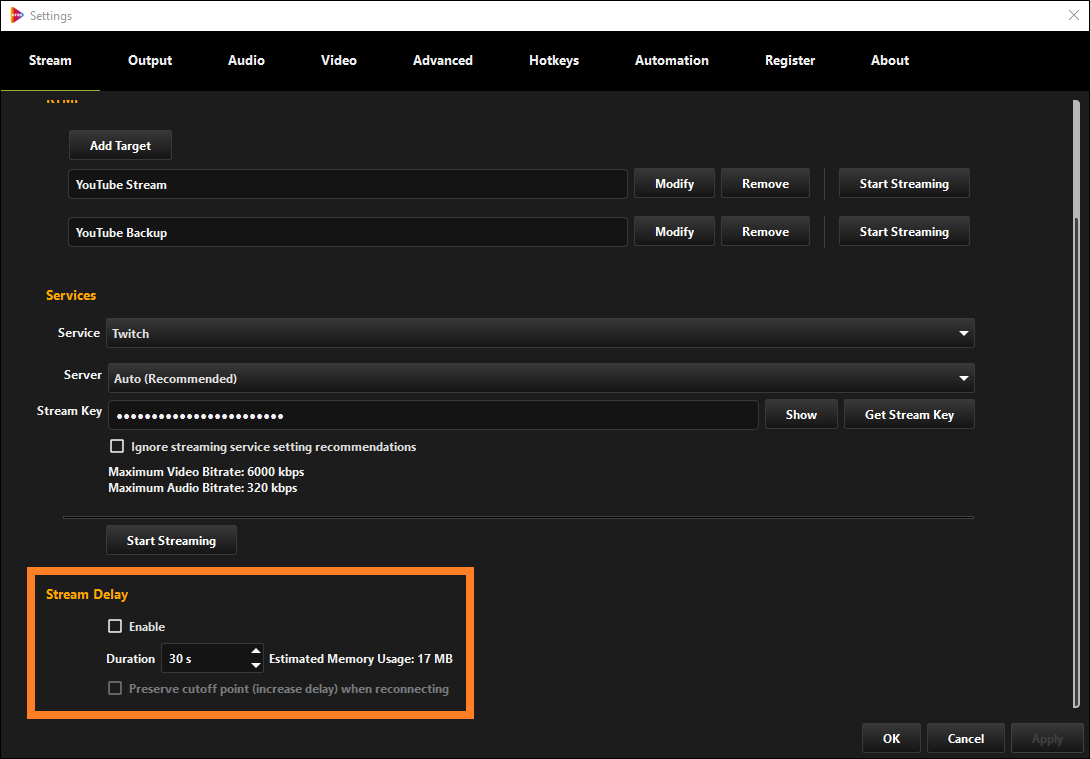This screenshot has width=1090, height=759.
Task: Start streaming to YouTube Backup target
Action: coord(904,231)
